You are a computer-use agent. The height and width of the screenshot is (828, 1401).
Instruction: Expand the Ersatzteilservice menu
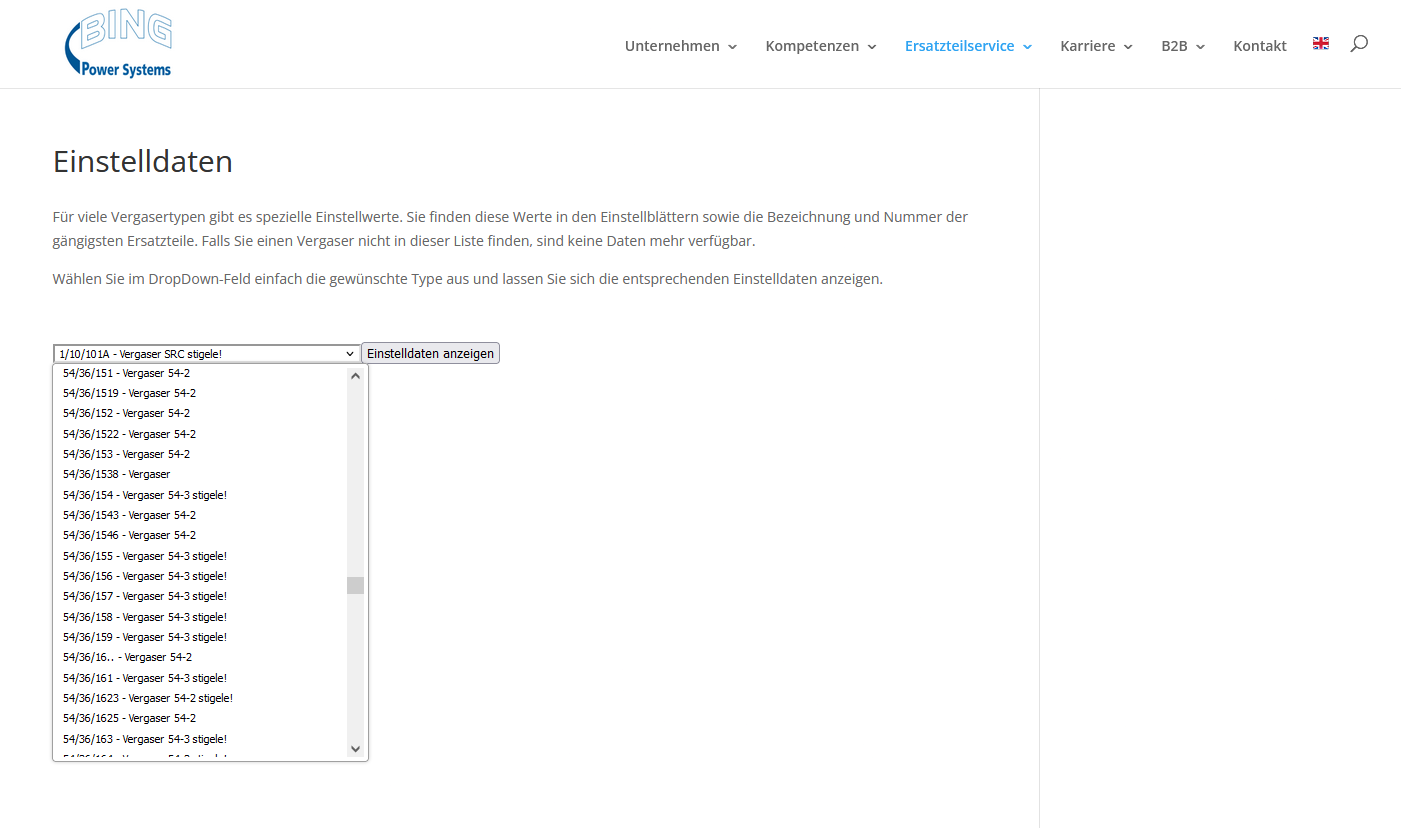pos(967,46)
